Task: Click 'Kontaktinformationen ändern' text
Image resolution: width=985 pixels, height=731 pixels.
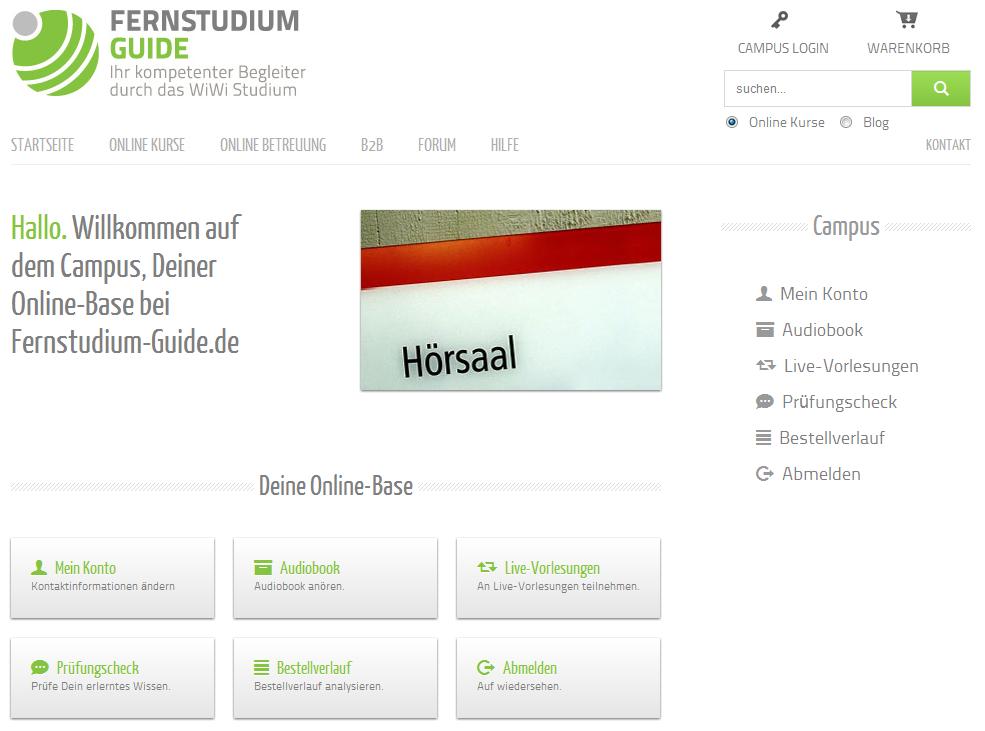Action: click(x=103, y=586)
